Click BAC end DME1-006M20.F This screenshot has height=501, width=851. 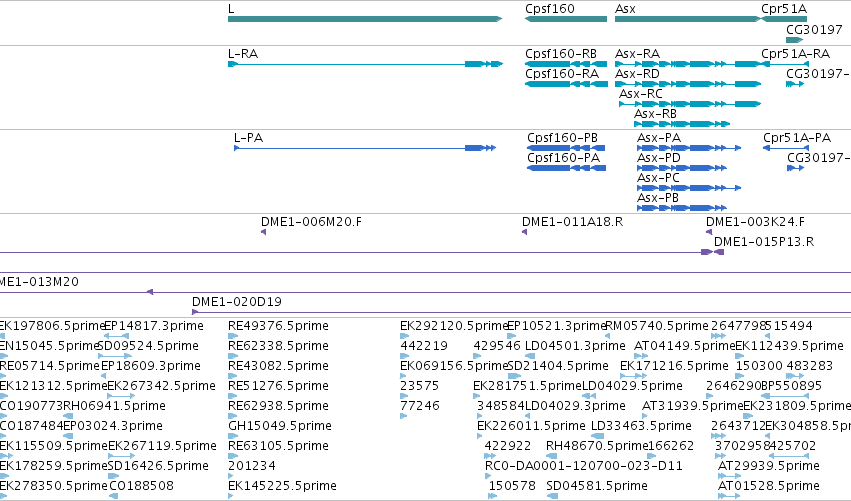tap(312, 222)
